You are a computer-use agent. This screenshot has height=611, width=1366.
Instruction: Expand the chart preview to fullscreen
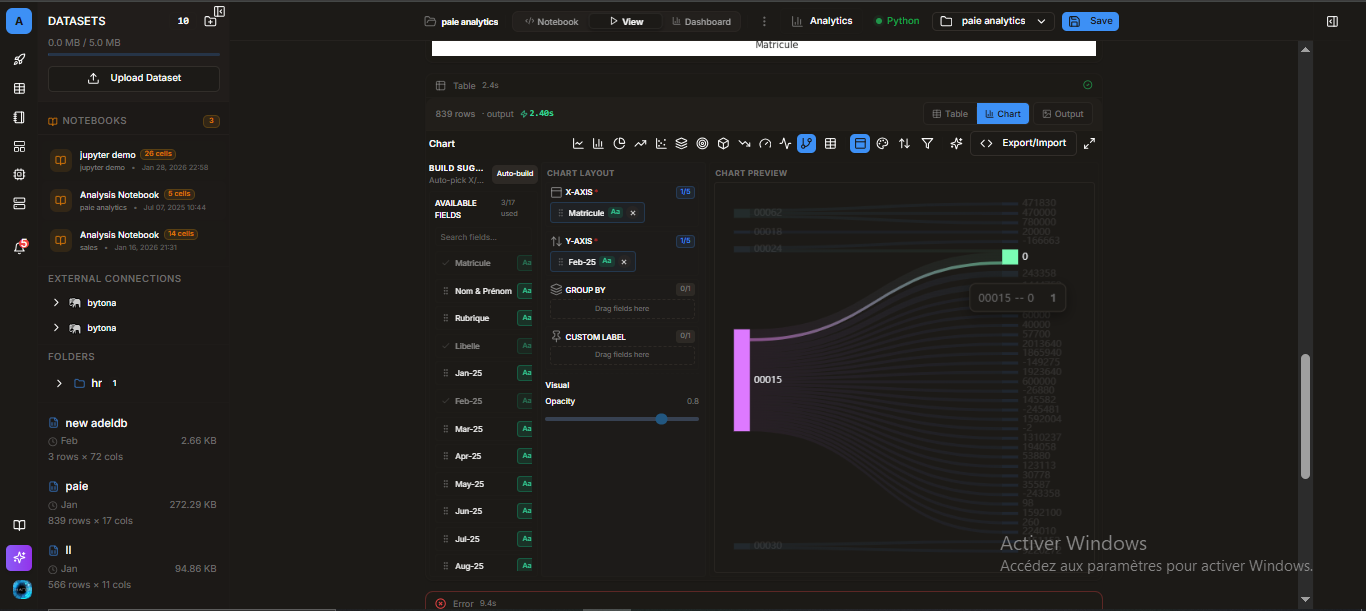[x=1089, y=143]
